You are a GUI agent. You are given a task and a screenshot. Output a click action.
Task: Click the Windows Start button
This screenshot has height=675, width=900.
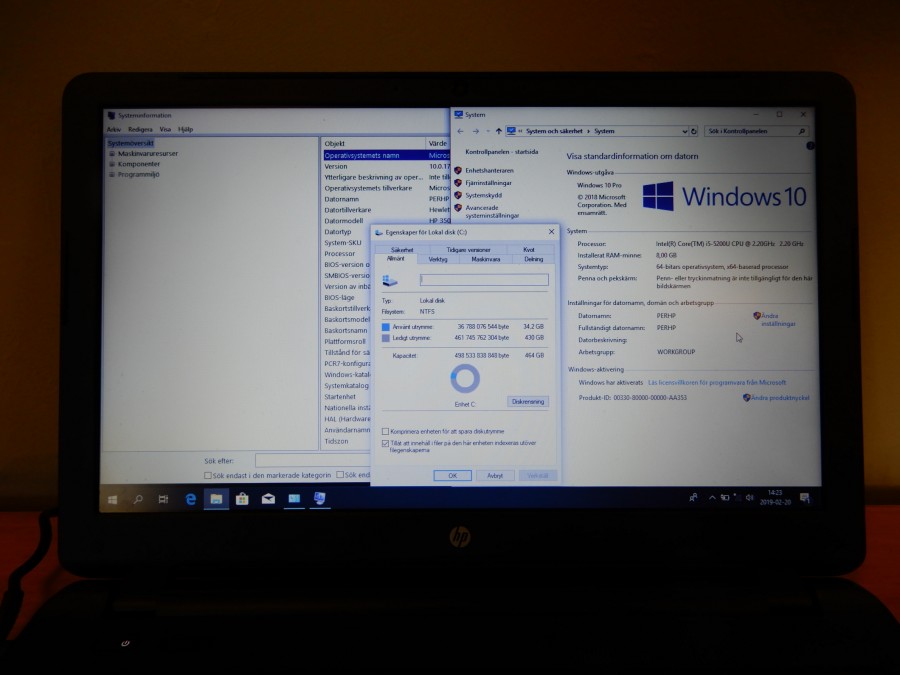[112, 498]
